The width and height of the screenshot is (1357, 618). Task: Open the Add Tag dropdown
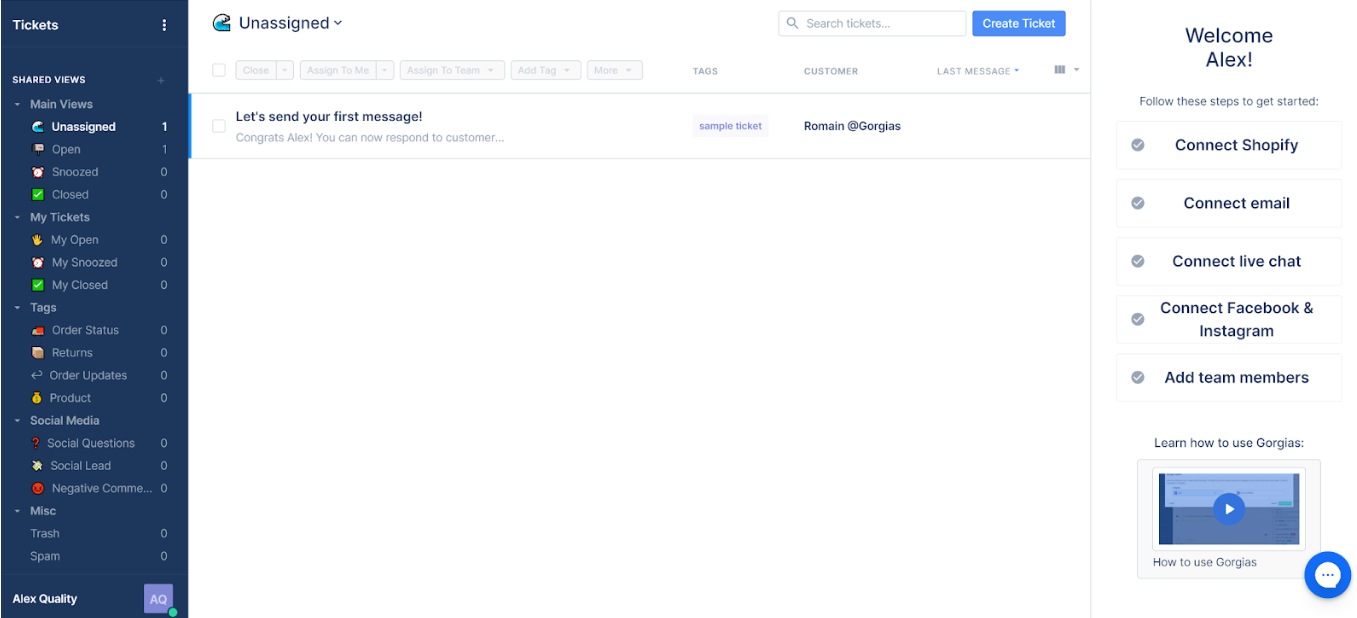point(544,70)
